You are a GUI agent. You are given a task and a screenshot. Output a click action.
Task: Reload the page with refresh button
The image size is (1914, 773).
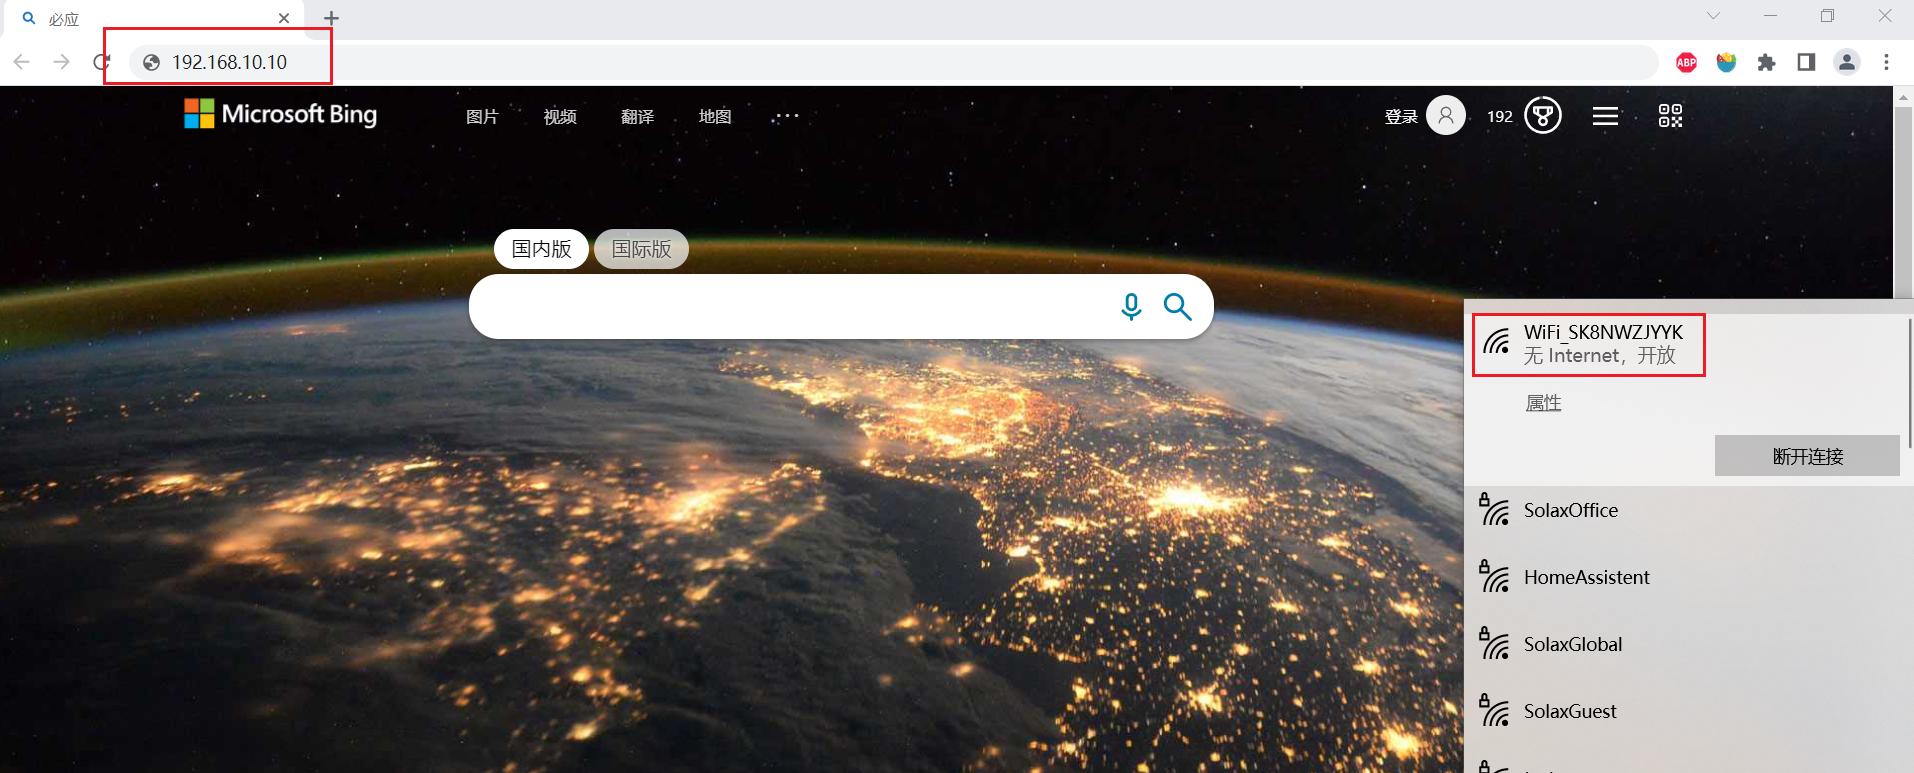(x=101, y=62)
